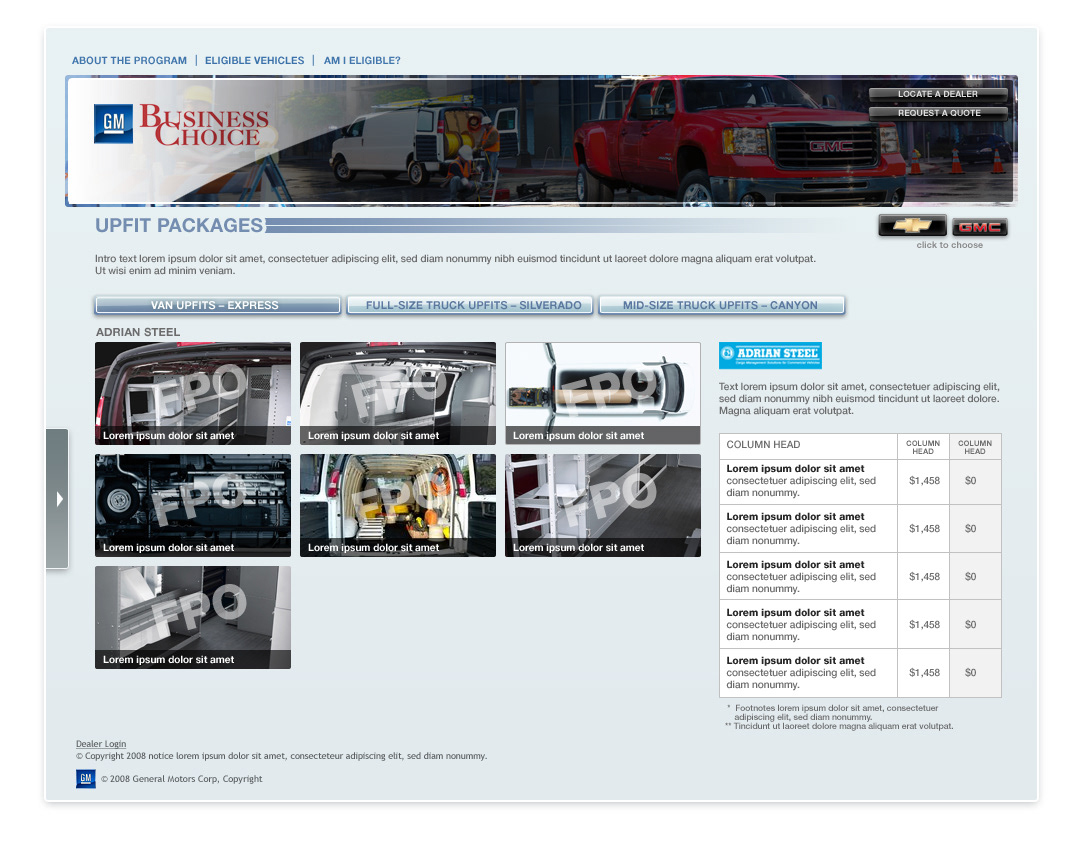View the spare tire underbody thumbnail
This screenshot has height=850, width=1080.
coord(193,505)
